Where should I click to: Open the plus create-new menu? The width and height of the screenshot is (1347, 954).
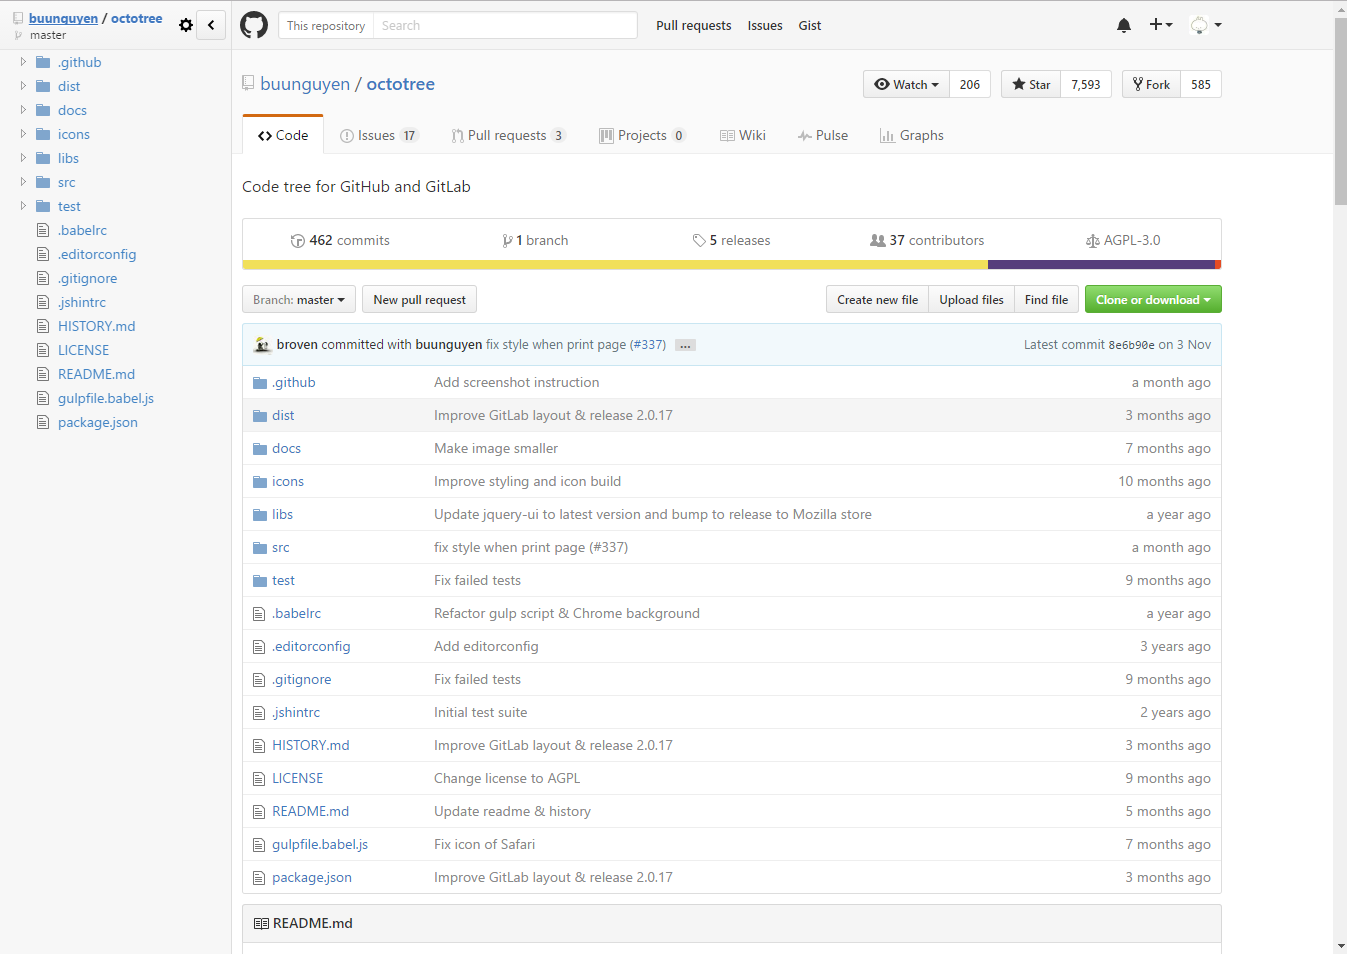tap(1160, 25)
